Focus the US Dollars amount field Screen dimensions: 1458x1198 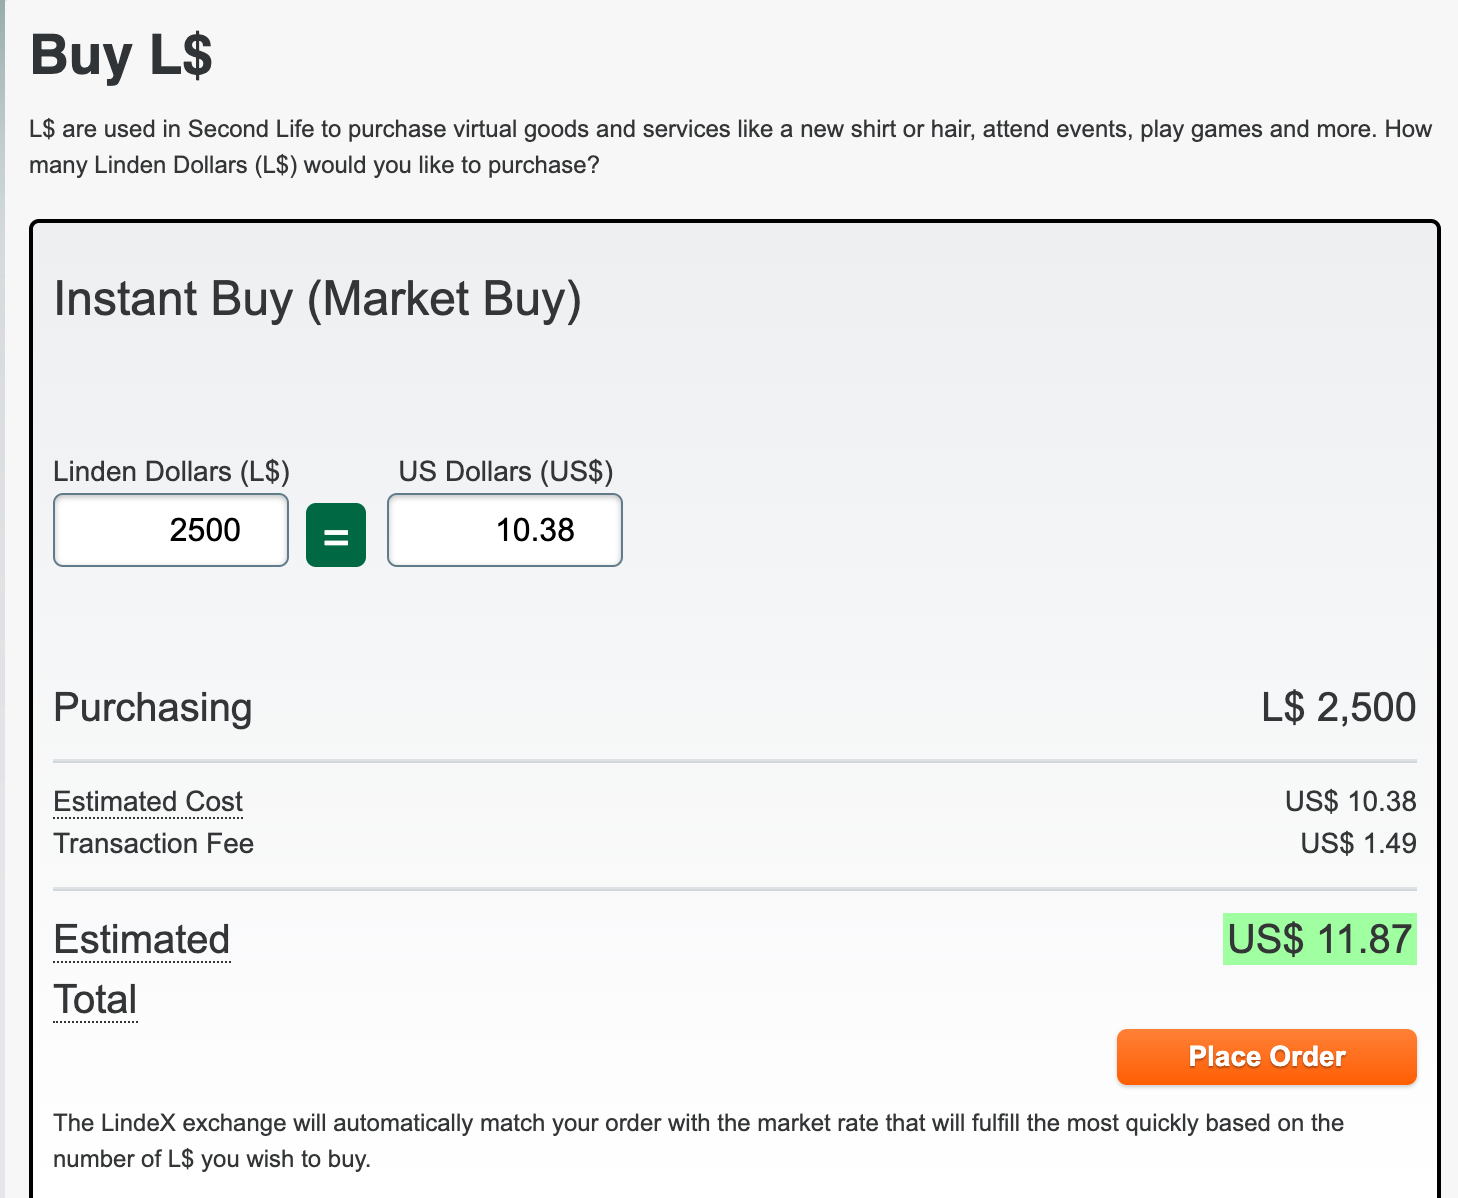click(x=505, y=530)
